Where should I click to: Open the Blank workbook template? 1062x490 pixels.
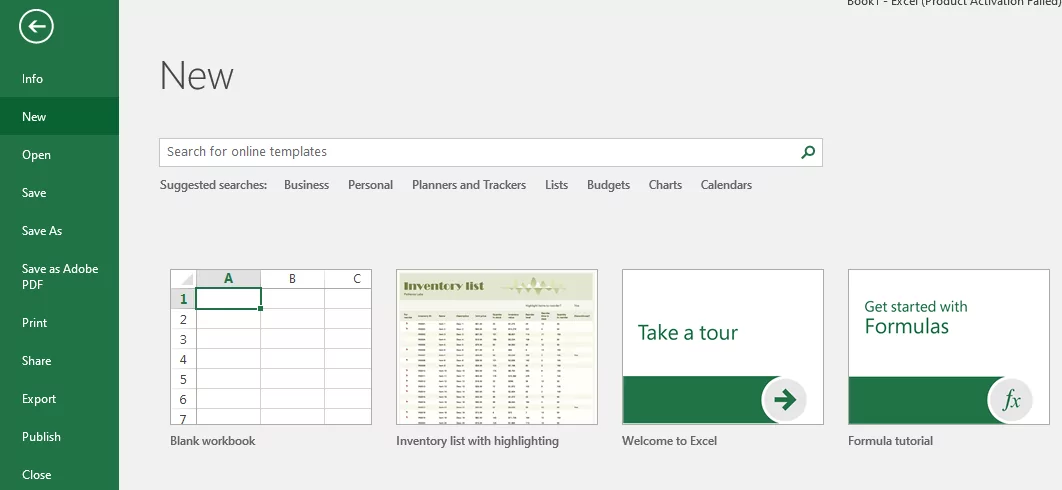click(x=271, y=346)
